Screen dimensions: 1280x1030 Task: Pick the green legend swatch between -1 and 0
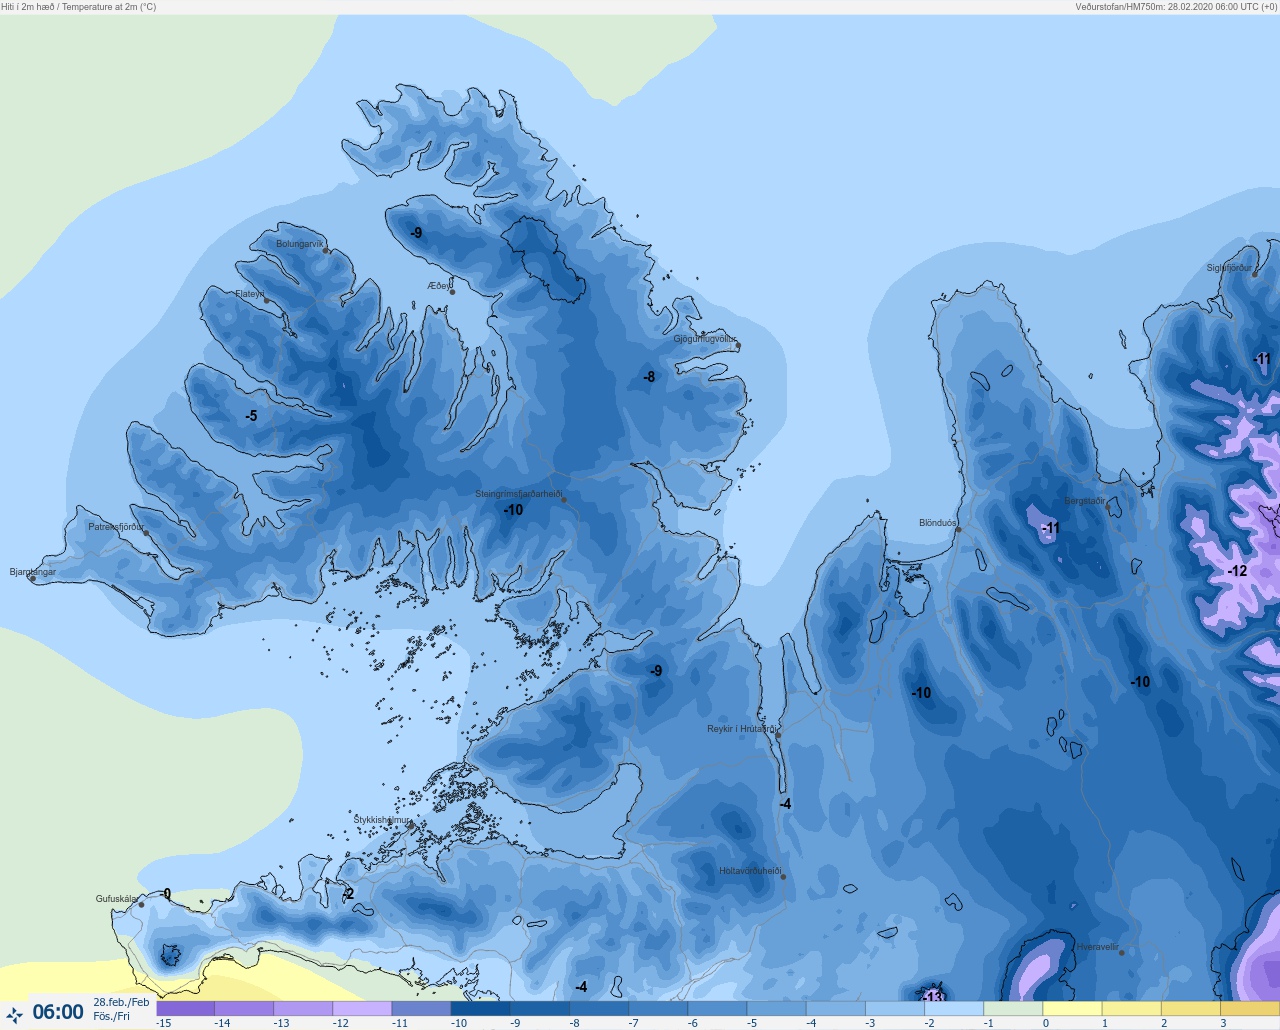pyautogui.click(x=1013, y=1009)
